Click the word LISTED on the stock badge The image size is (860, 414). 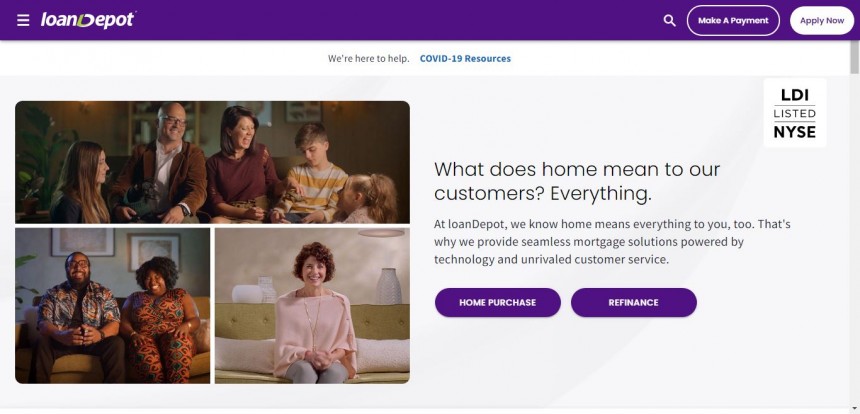(795, 114)
